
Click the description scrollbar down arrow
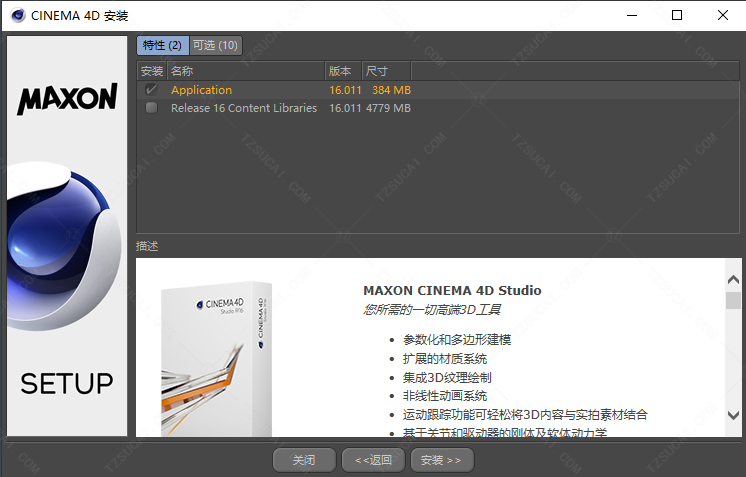click(x=733, y=415)
